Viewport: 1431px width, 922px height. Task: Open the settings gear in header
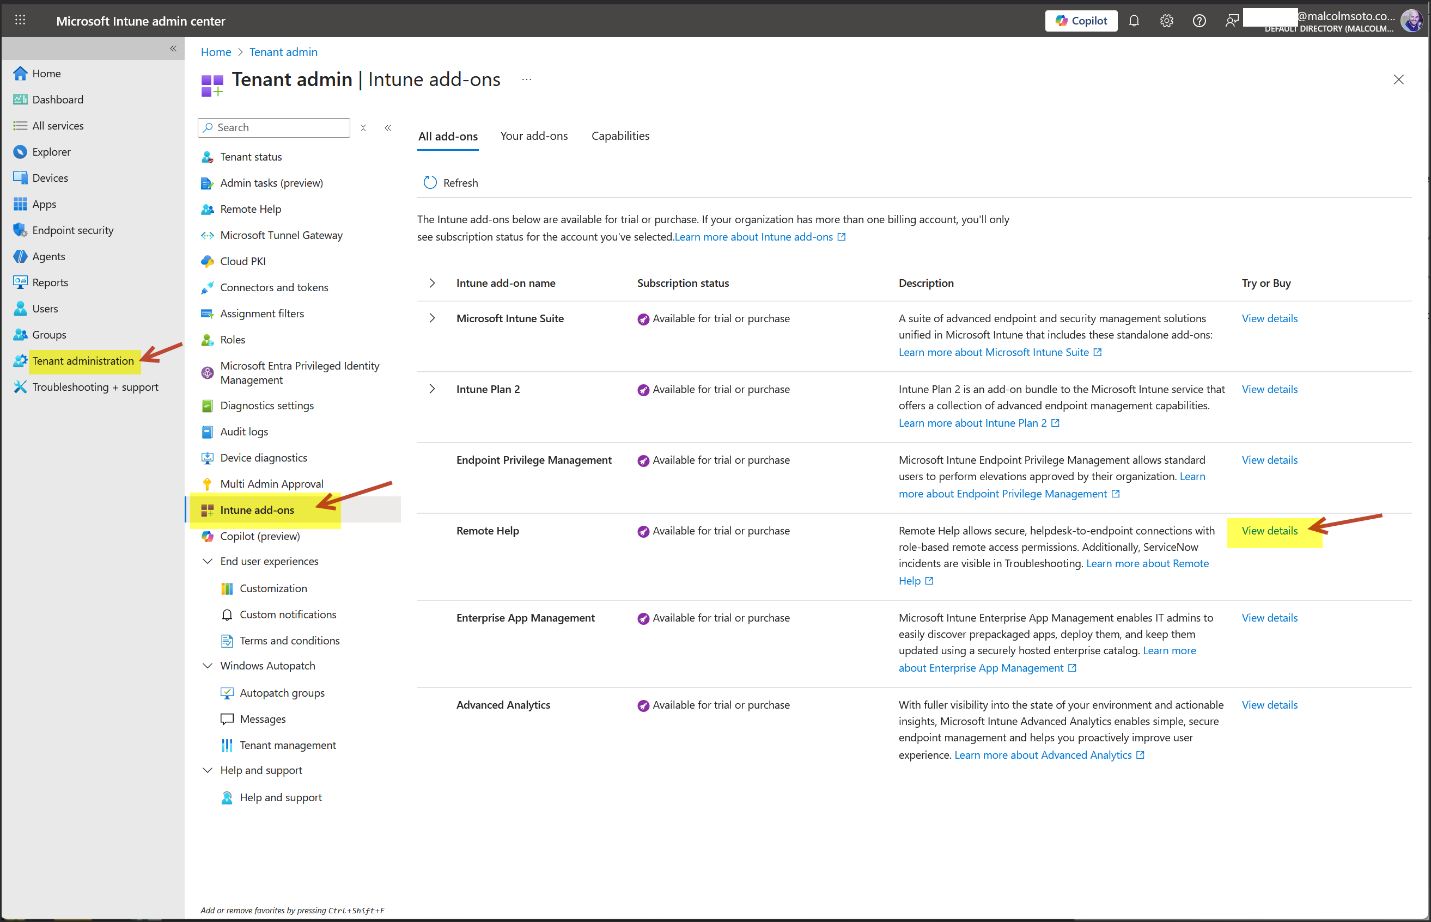tap(1166, 21)
